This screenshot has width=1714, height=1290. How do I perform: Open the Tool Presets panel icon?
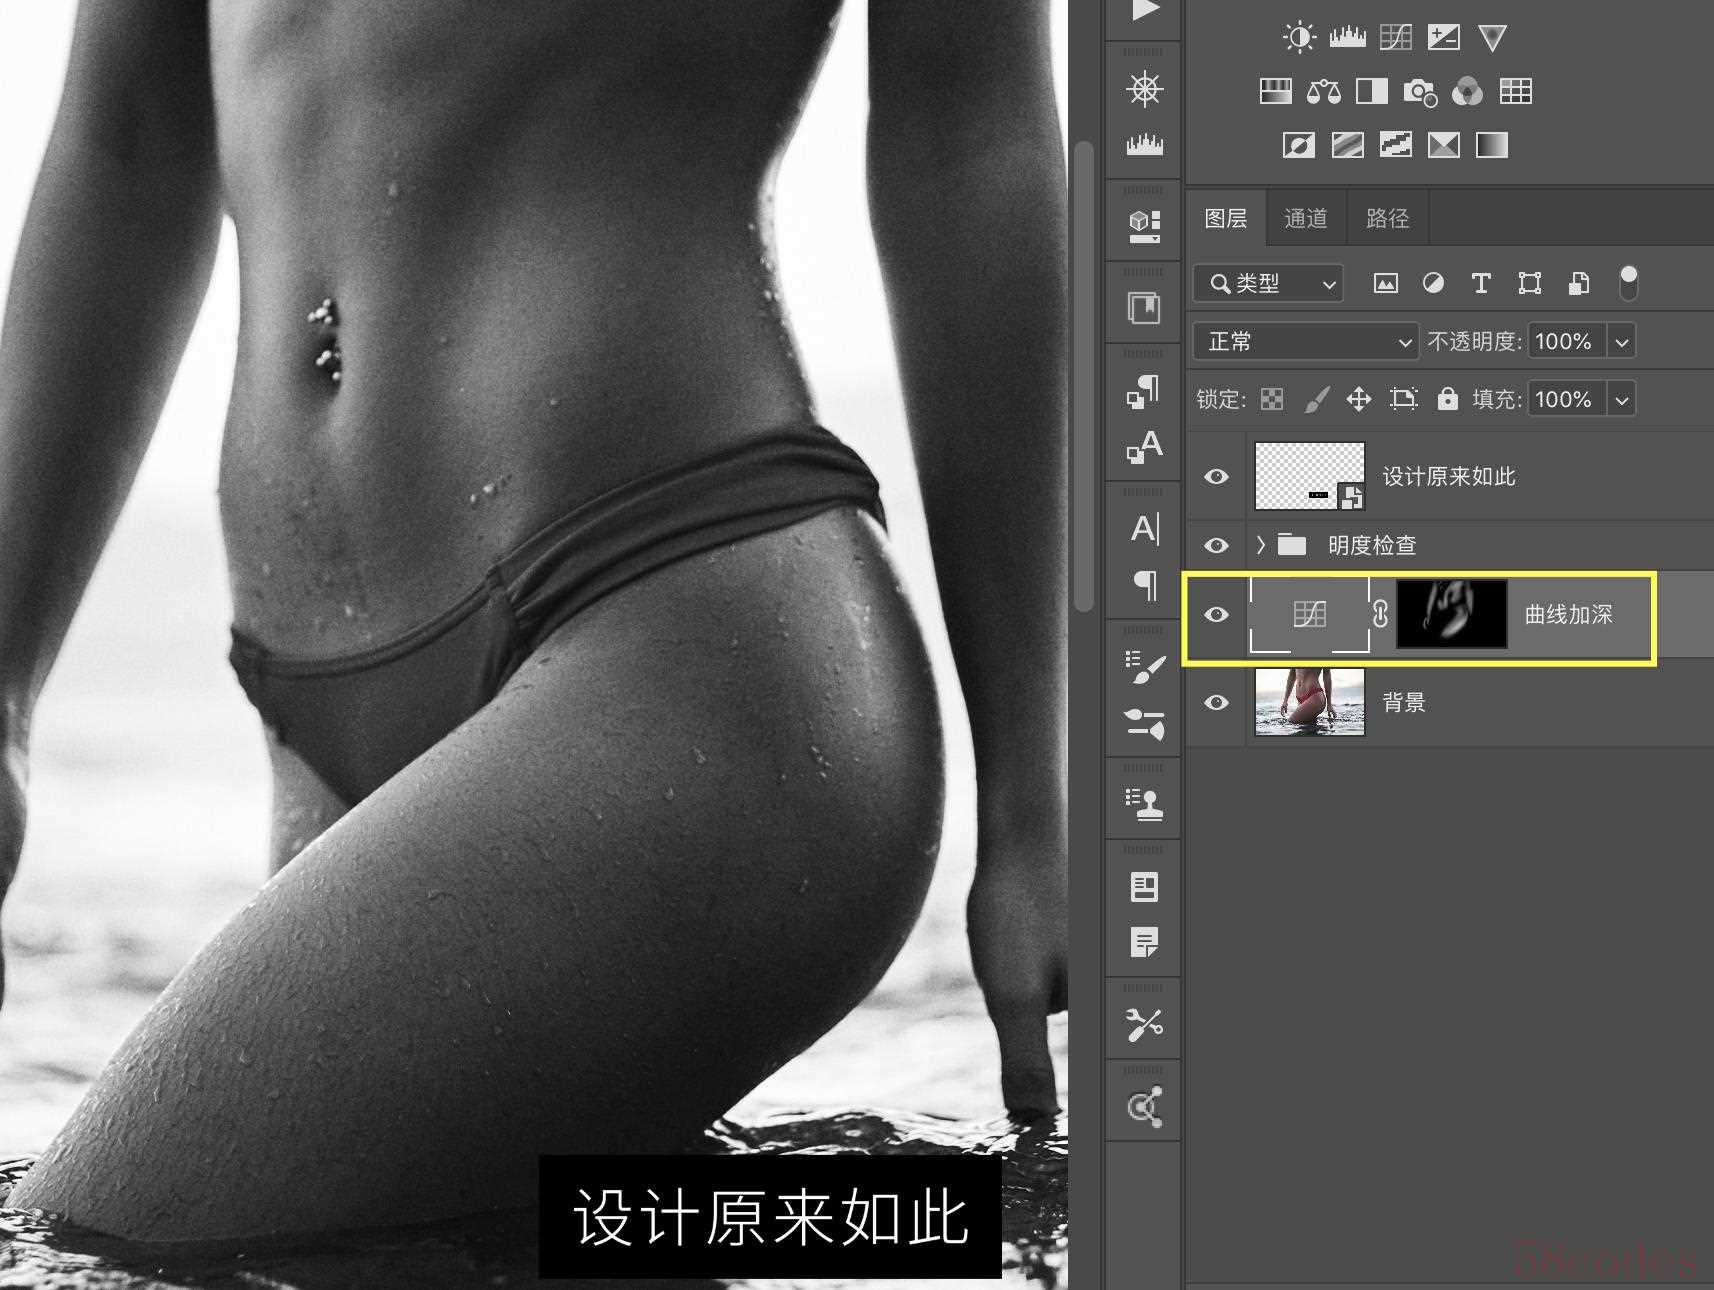[x=1145, y=1025]
